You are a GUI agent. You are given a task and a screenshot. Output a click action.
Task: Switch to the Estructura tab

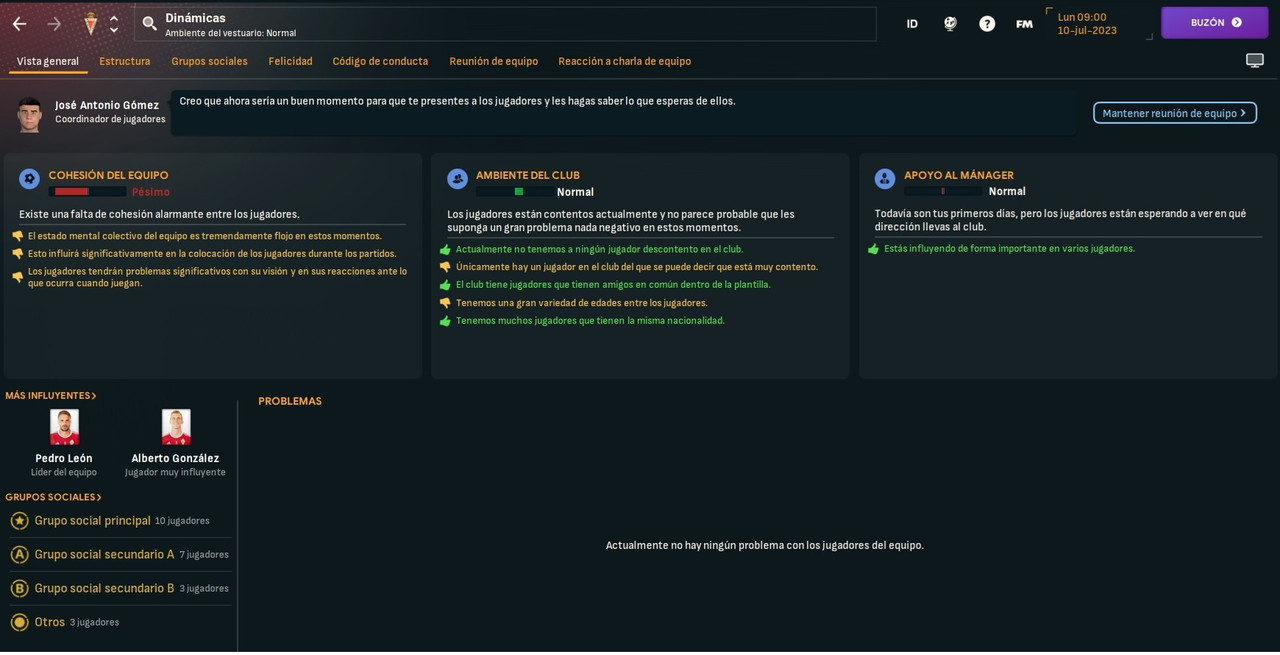(125, 61)
